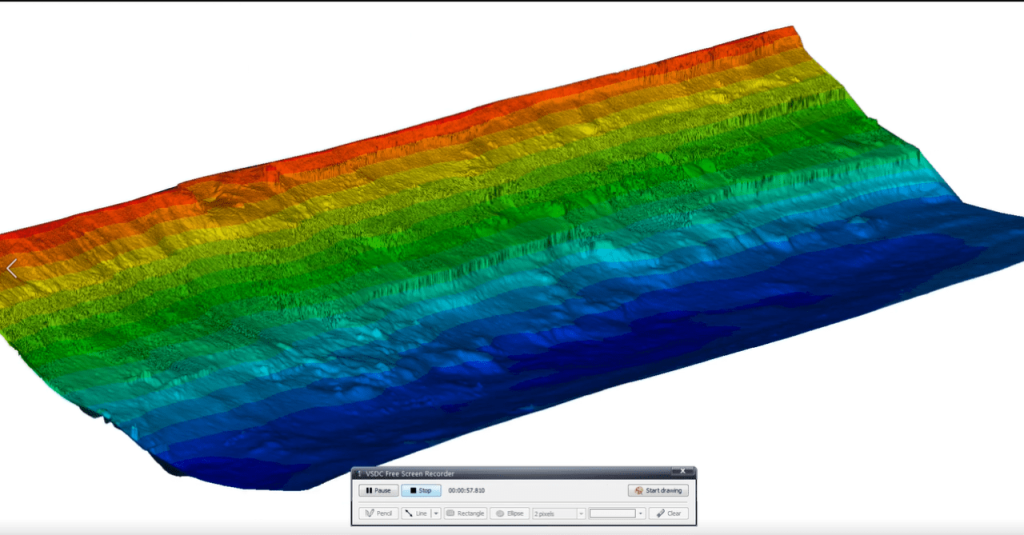This screenshot has width=1024, height=535.
Task: Clear drawings with the Clear button
Action: [669, 513]
